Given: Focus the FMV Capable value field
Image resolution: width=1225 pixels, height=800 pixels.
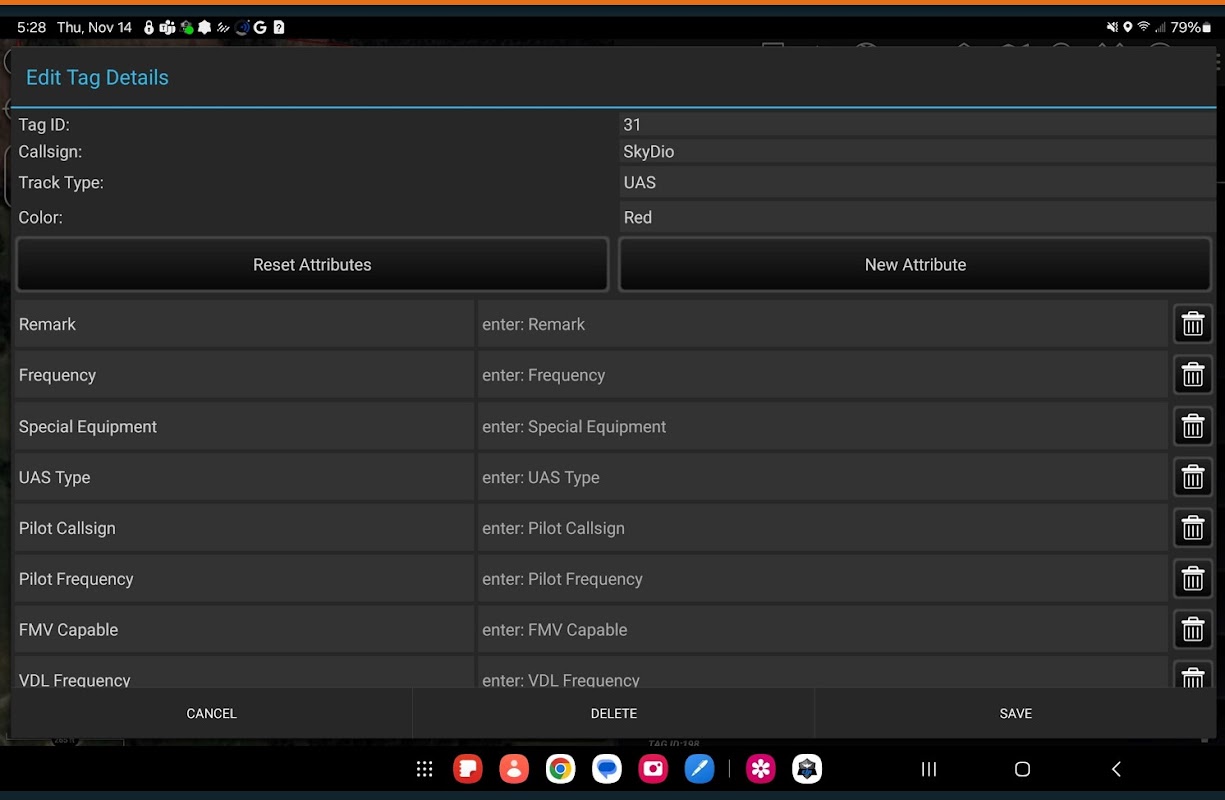Looking at the screenshot, I should (x=823, y=629).
